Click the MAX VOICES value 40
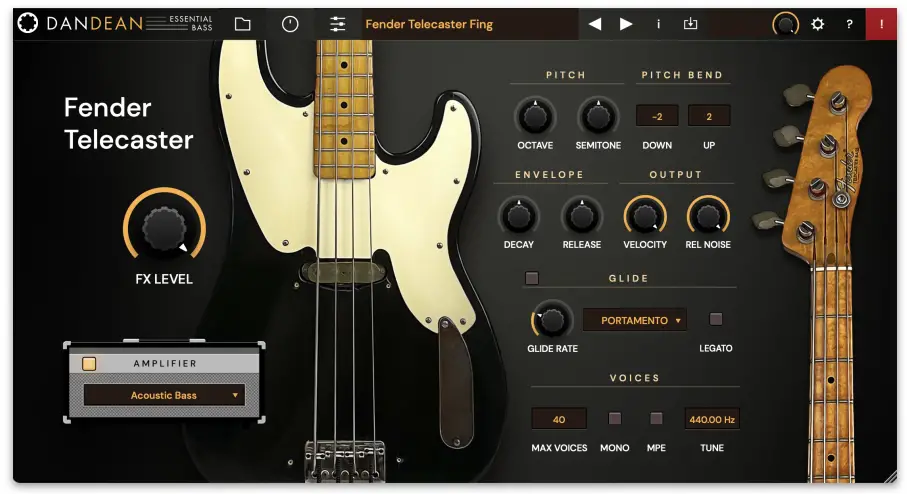The height and width of the screenshot is (494, 907). [559, 419]
